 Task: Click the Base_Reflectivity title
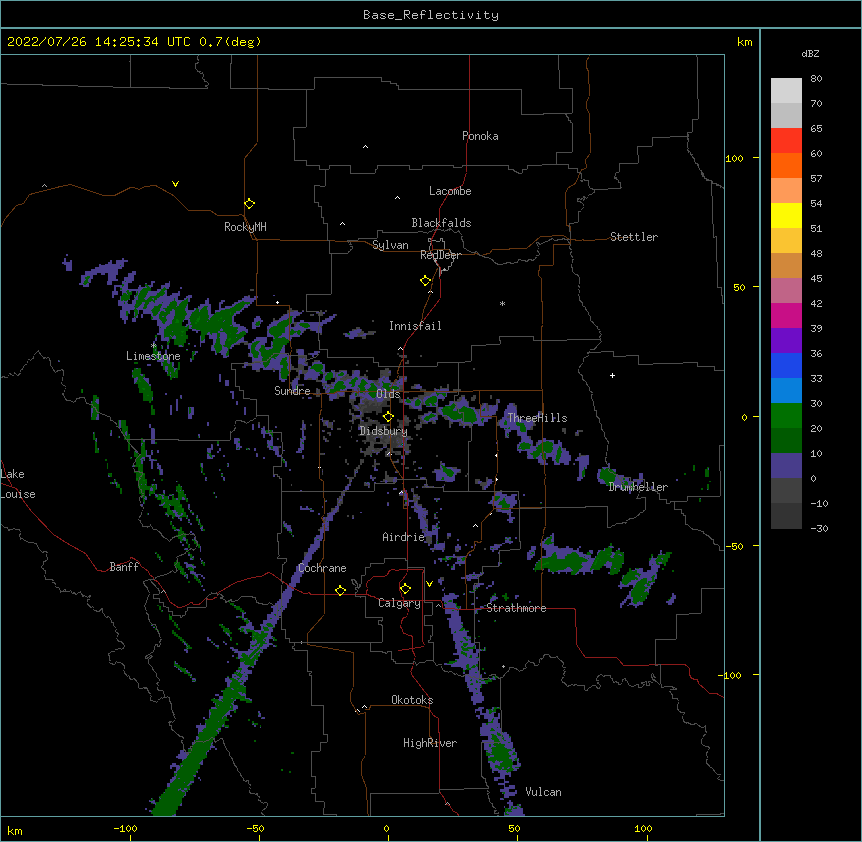(x=431, y=15)
